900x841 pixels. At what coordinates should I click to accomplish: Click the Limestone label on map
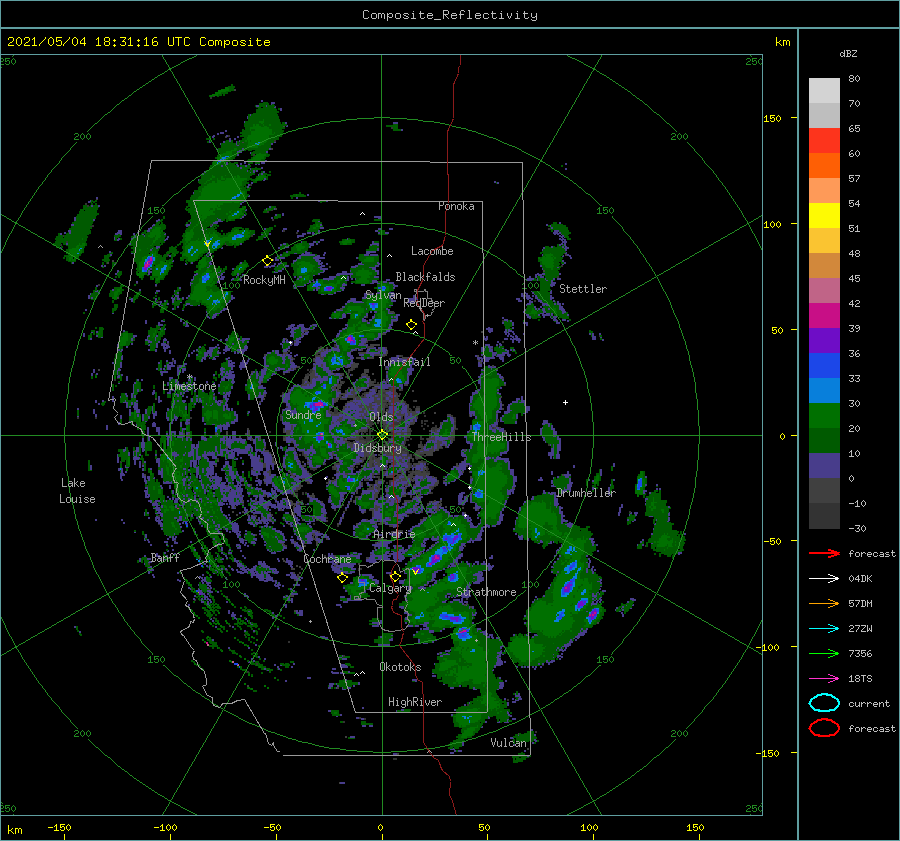[x=189, y=386]
